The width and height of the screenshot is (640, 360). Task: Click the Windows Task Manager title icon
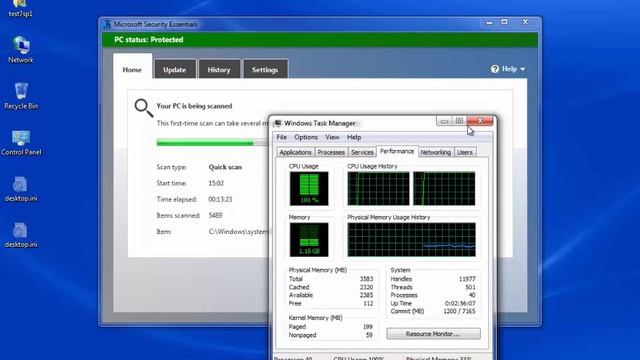pyautogui.click(x=278, y=123)
